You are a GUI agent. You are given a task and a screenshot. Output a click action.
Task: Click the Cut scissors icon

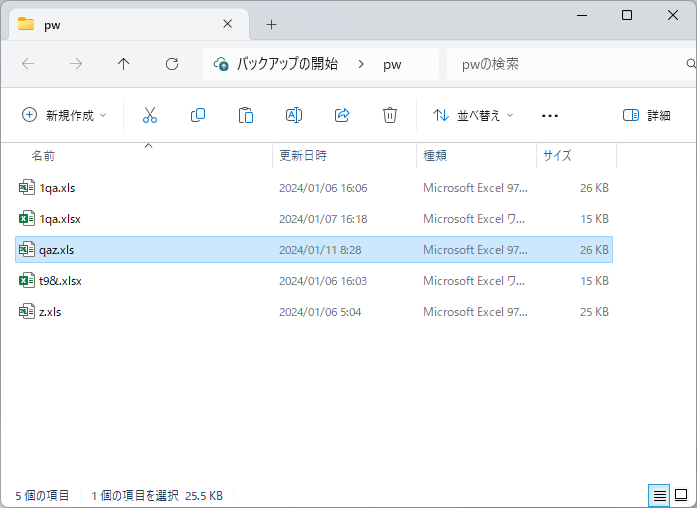[x=150, y=115]
